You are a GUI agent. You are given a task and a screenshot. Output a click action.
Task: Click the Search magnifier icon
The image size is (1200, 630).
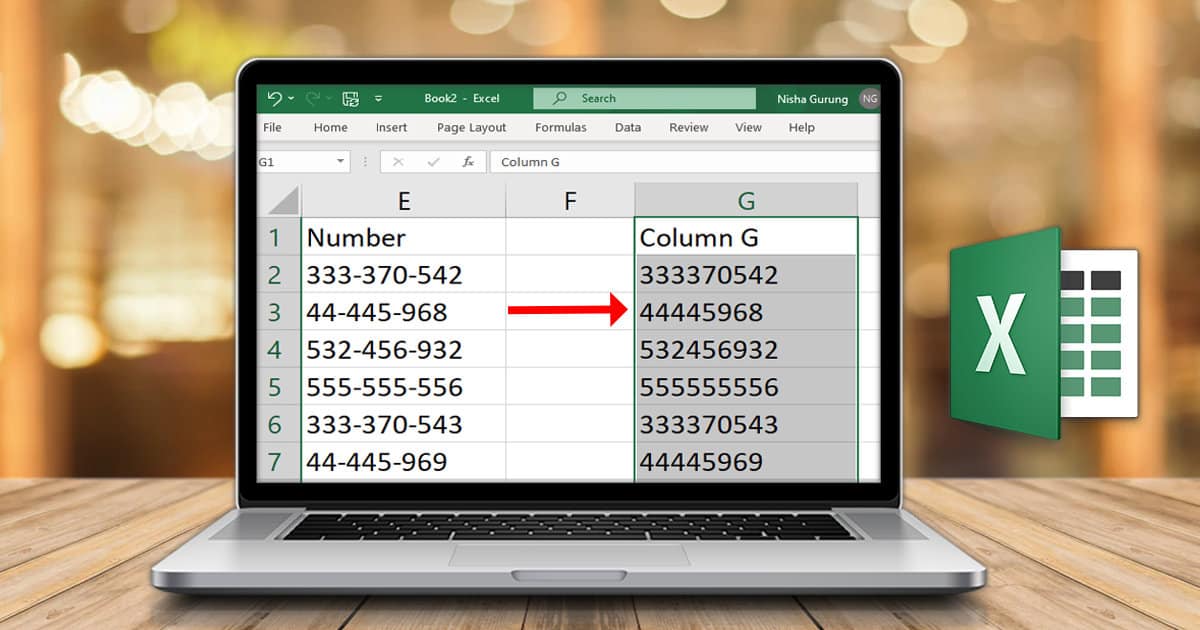pyautogui.click(x=559, y=98)
